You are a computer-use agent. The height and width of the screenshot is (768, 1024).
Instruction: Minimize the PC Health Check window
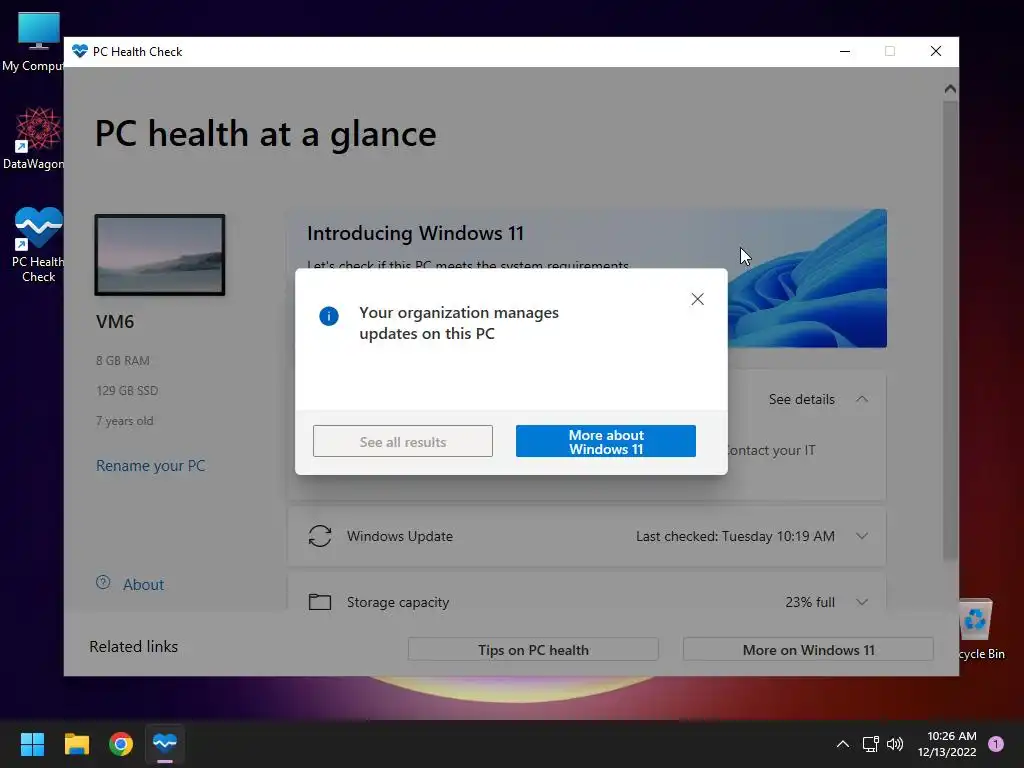point(845,51)
